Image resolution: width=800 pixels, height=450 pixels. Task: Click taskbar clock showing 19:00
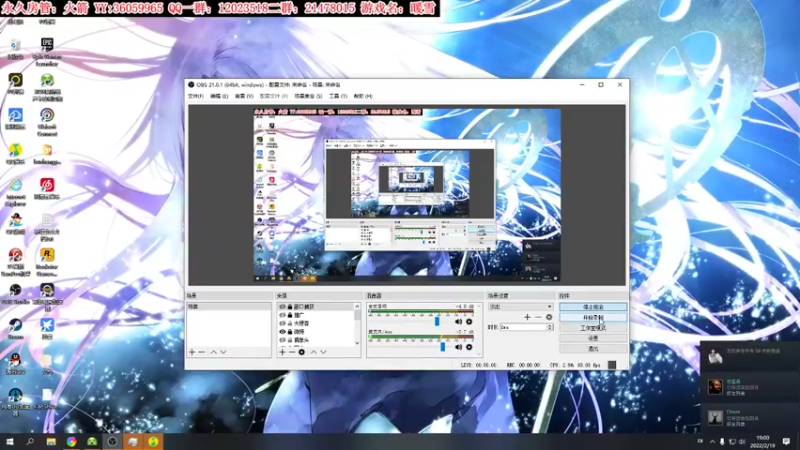click(762, 441)
